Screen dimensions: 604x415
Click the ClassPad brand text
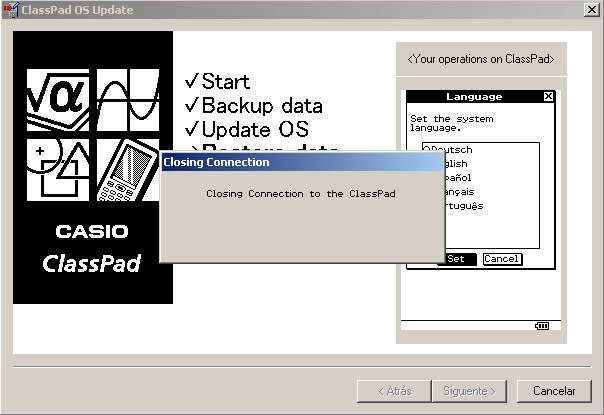(x=92, y=264)
